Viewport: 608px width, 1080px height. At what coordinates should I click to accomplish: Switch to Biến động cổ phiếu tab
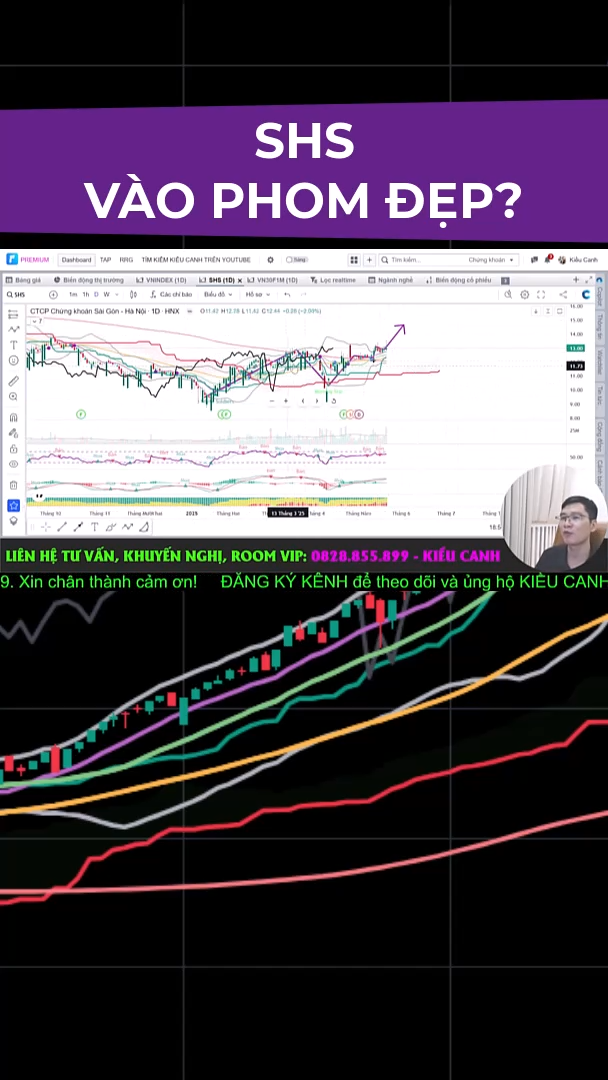459,280
